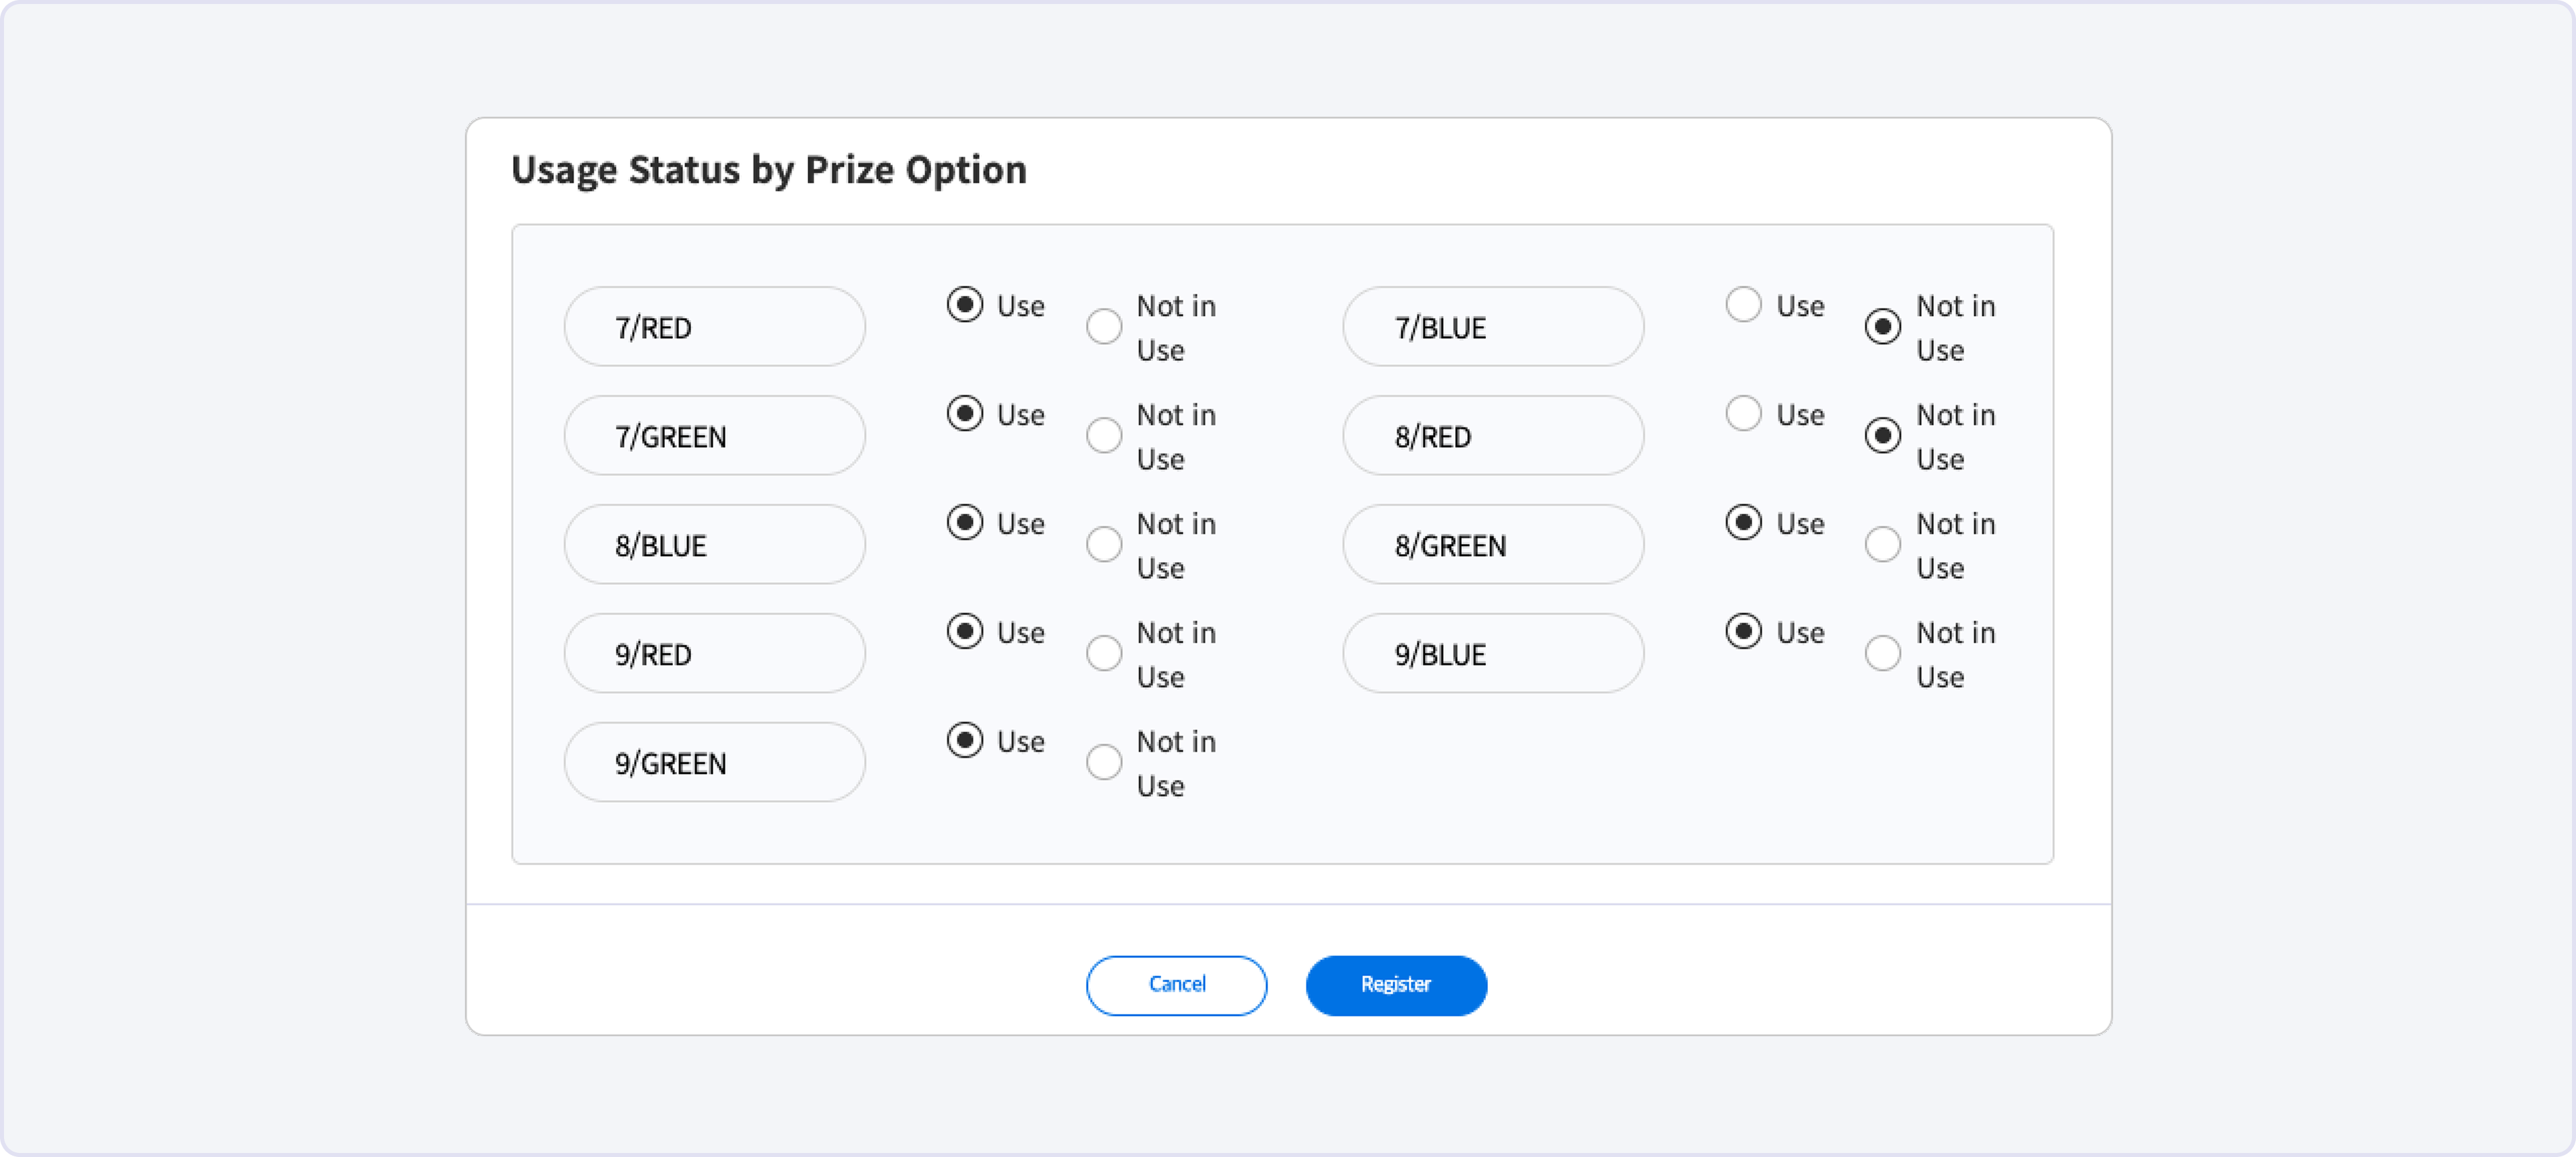
Task: Click the 9/GREEN option field
Action: click(x=714, y=763)
